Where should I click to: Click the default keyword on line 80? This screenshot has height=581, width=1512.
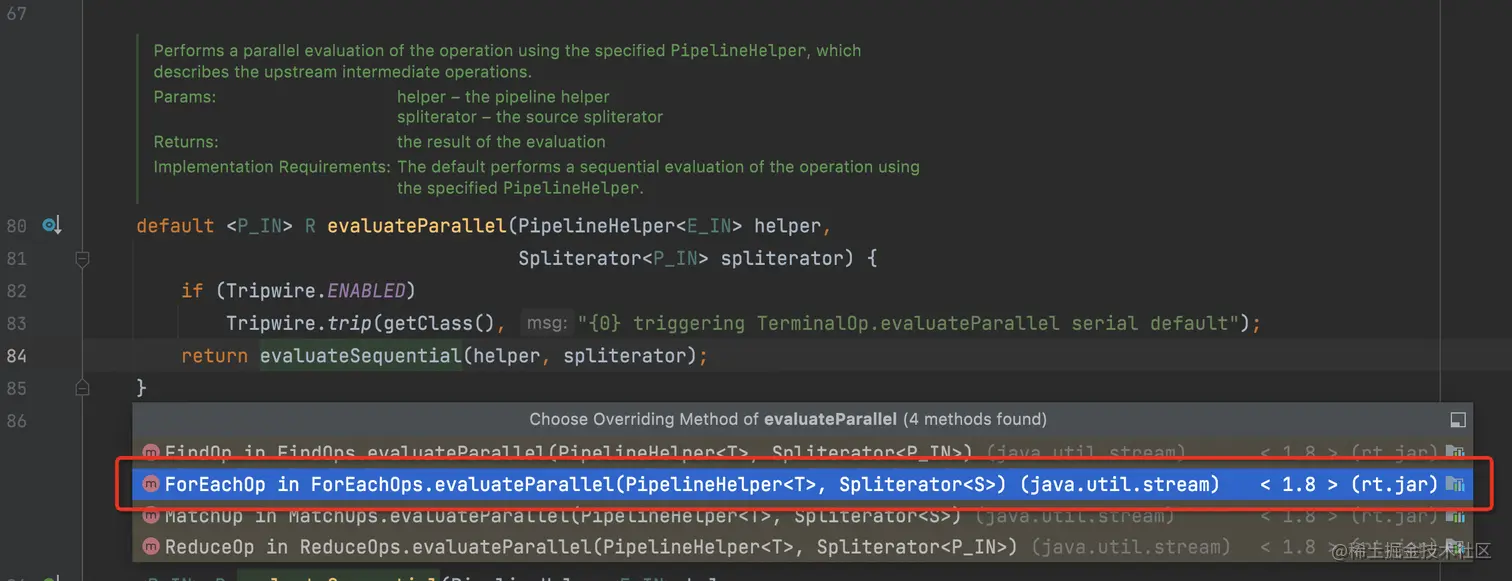click(x=176, y=226)
